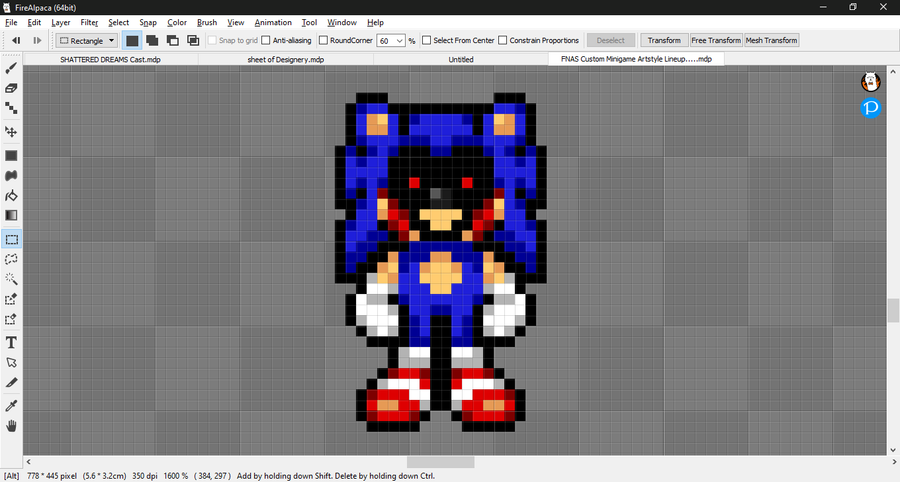Image resolution: width=900 pixels, height=482 pixels.
Task: Check Constrain Proportions
Action: pos(503,40)
